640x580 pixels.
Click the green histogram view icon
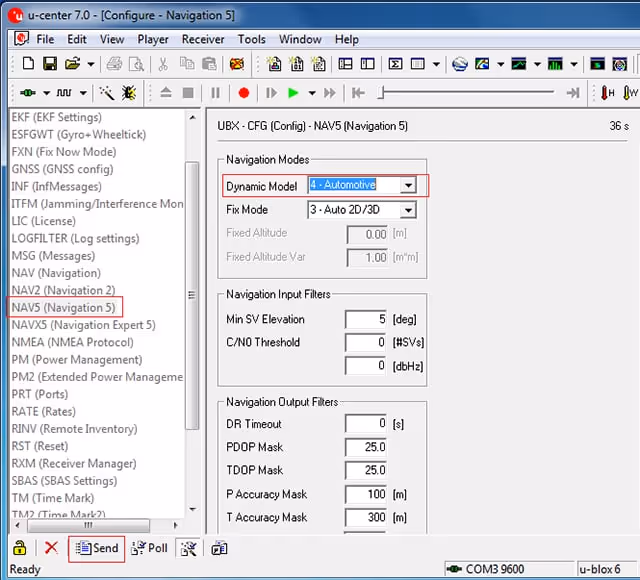point(555,64)
